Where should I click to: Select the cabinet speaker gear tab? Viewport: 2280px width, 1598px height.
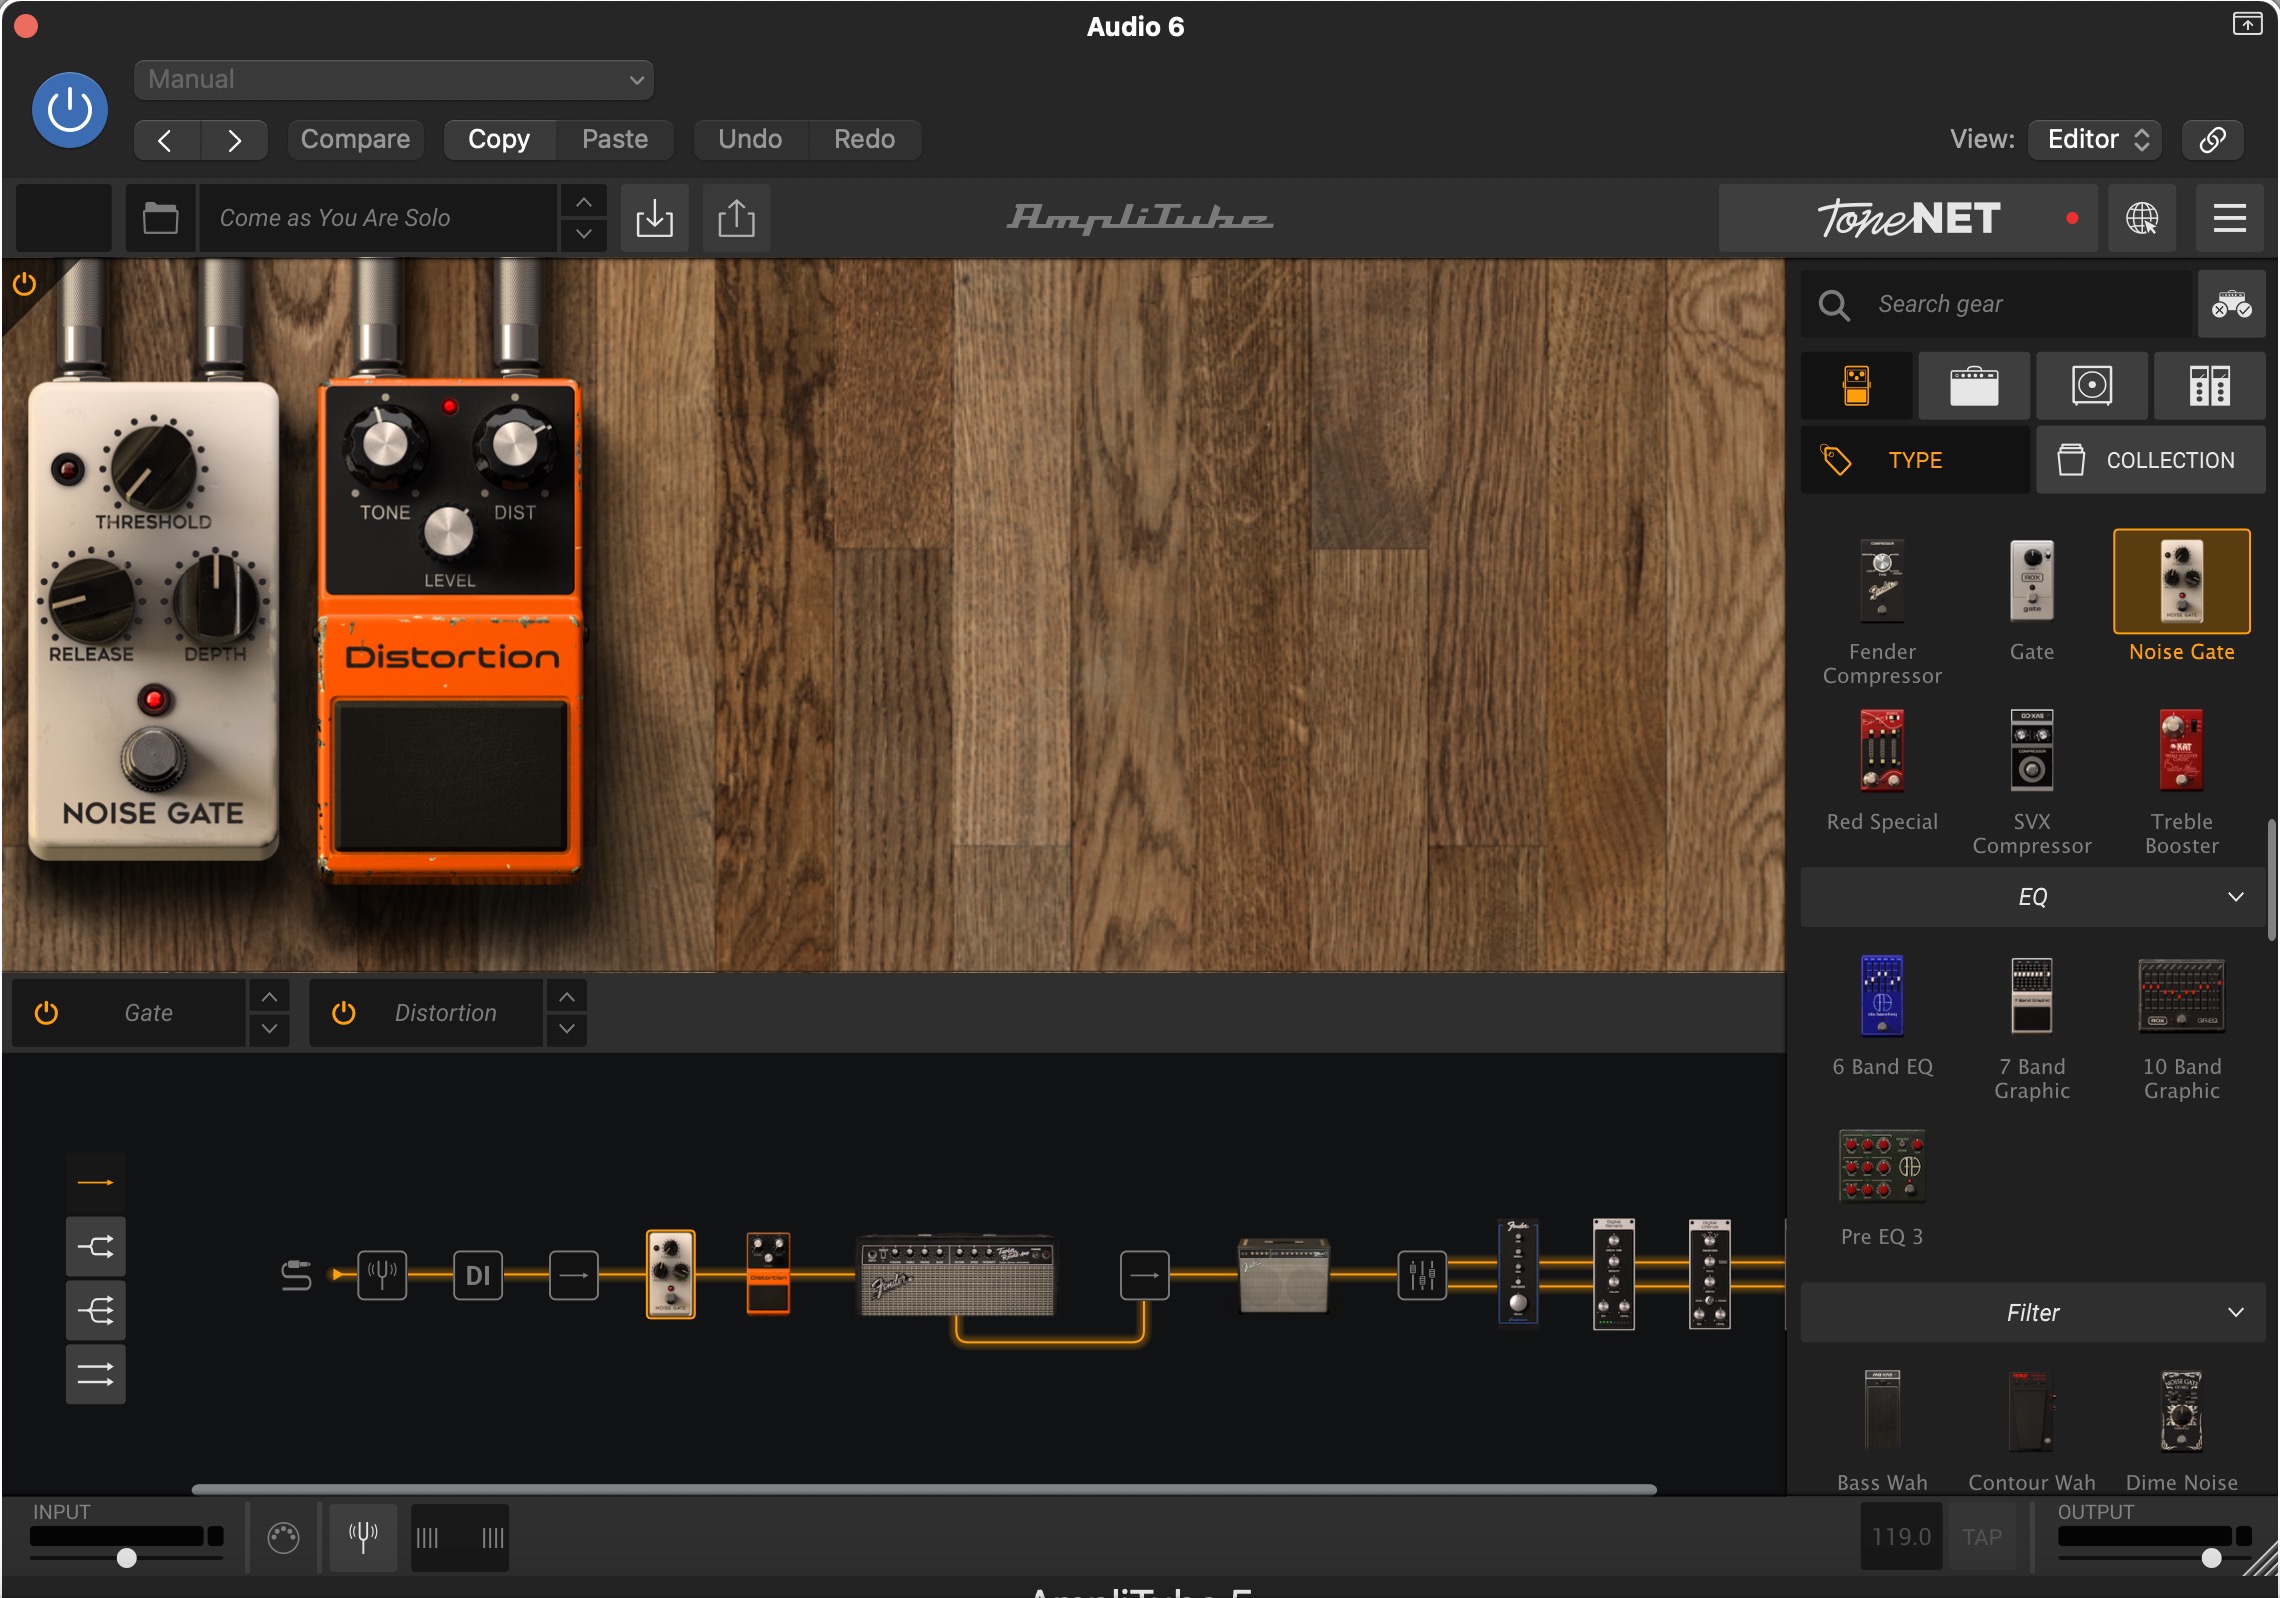click(2091, 385)
